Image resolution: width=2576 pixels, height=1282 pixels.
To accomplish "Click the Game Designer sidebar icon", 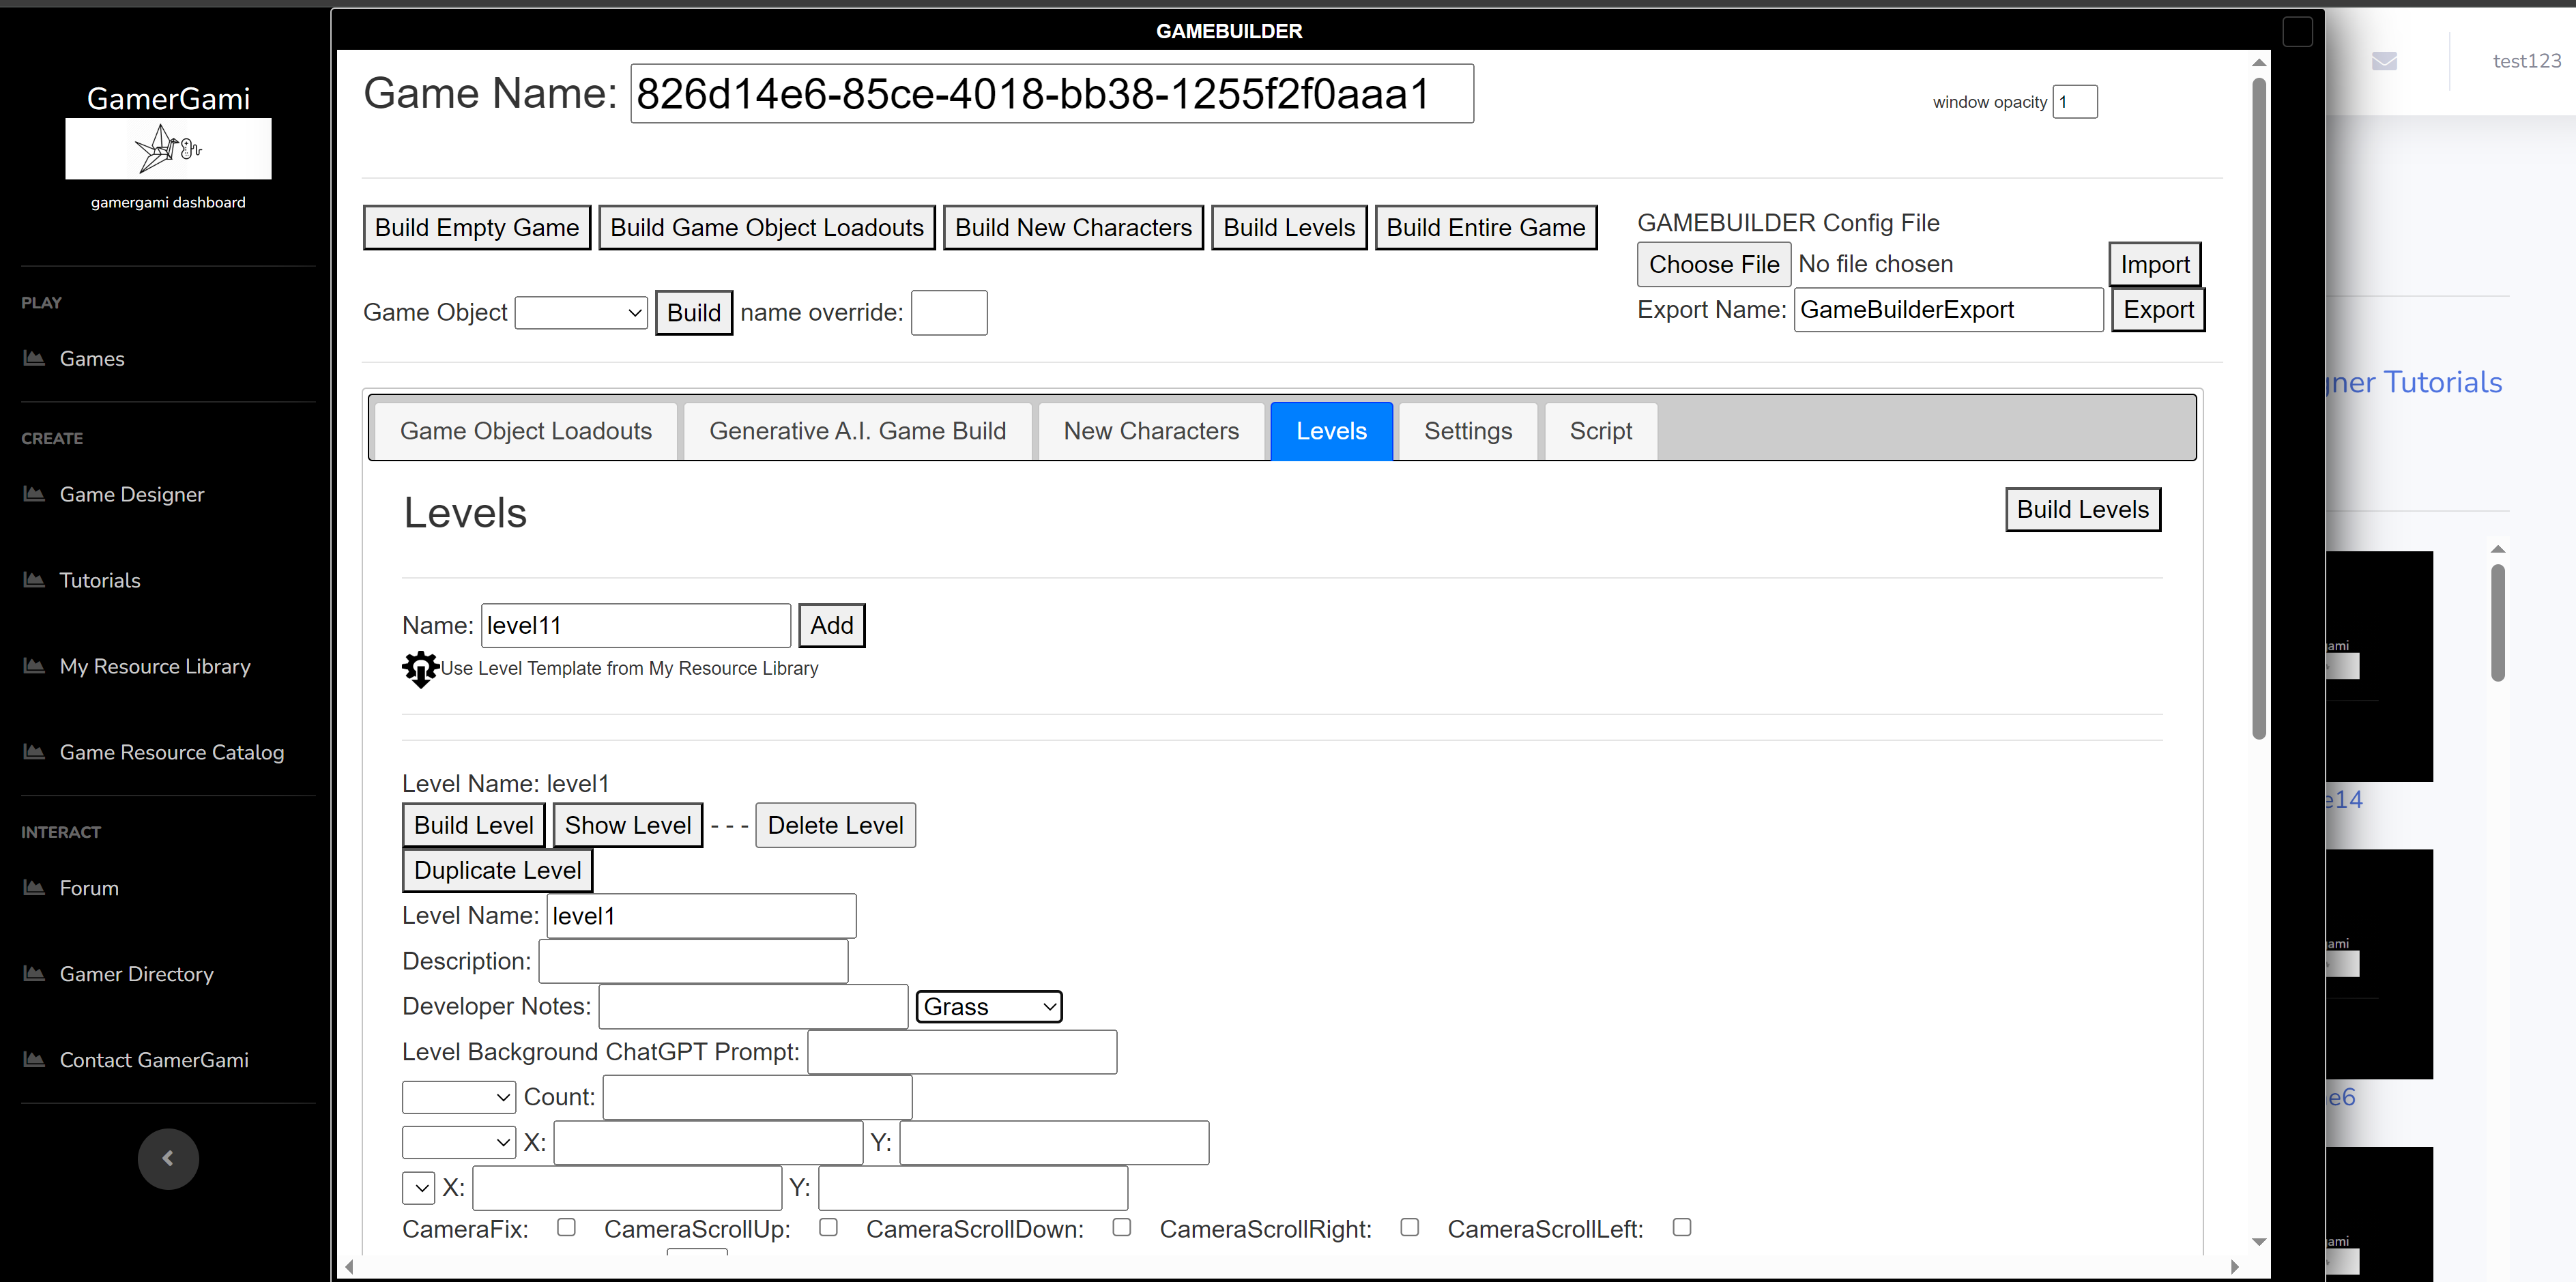I will 34,494.
